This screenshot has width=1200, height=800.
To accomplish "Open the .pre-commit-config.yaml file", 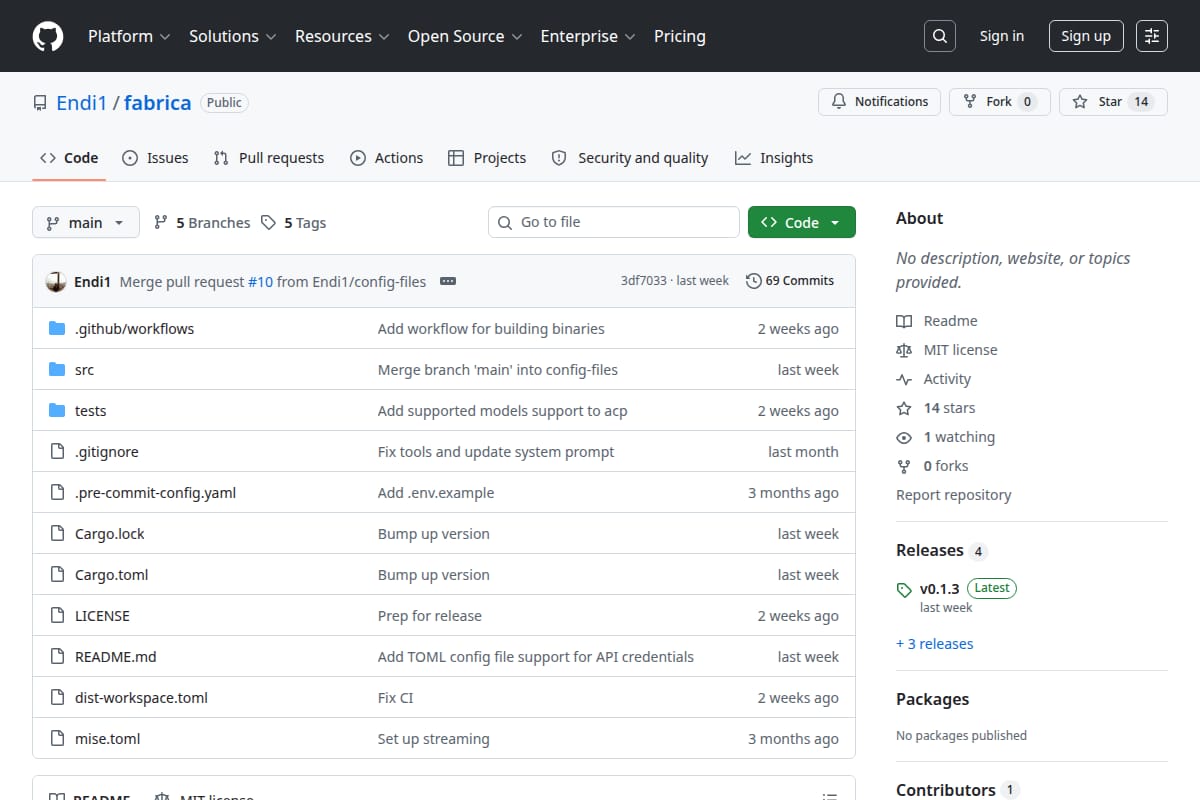I will [x=155, y=493].
